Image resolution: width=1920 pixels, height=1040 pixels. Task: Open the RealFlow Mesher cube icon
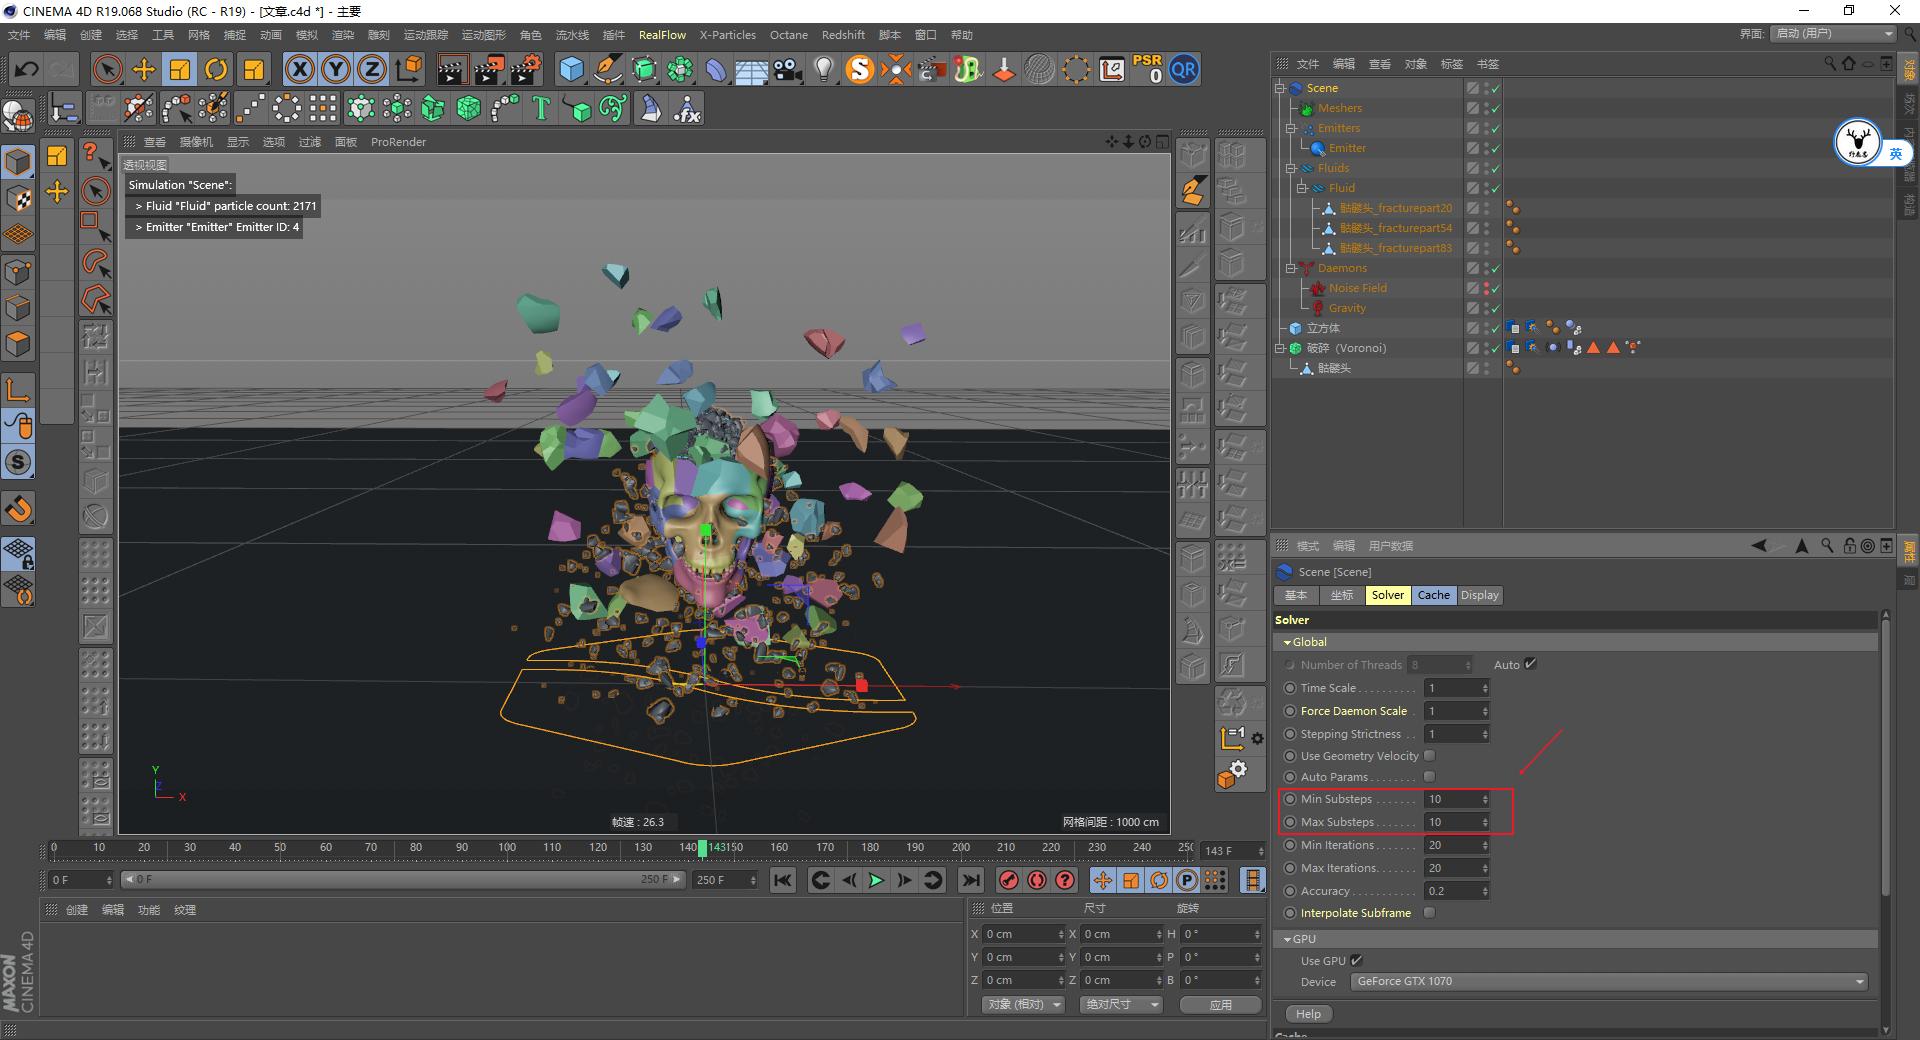pyautogui.click(x=572, y=69)
